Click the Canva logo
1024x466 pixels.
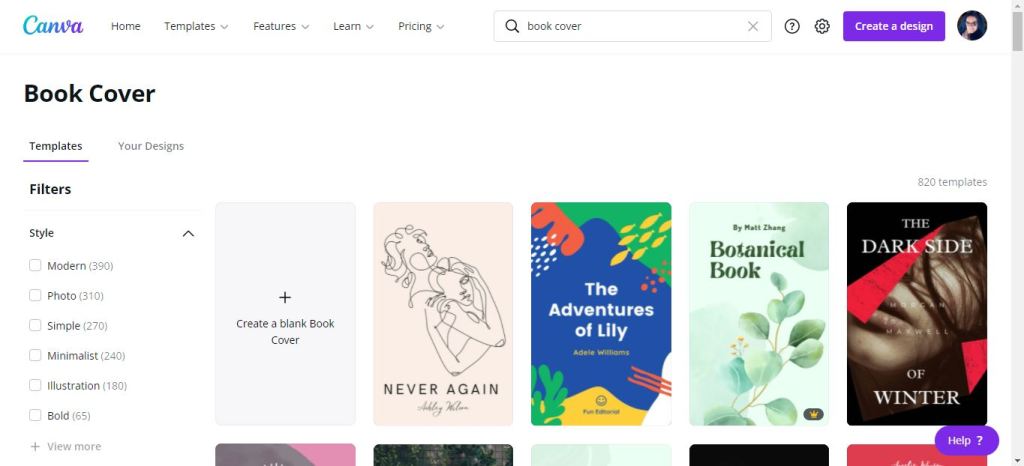[51, 26]
